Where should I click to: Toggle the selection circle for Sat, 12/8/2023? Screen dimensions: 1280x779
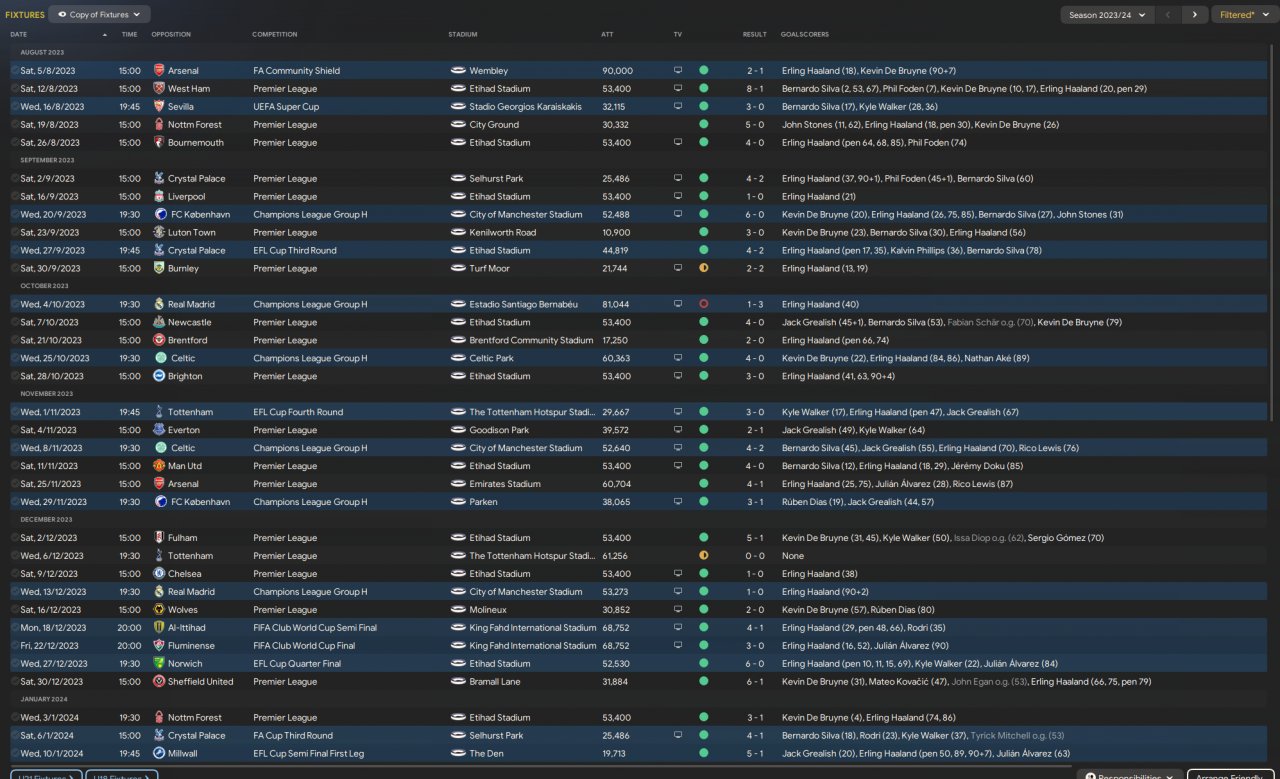[x=15, y=89]
